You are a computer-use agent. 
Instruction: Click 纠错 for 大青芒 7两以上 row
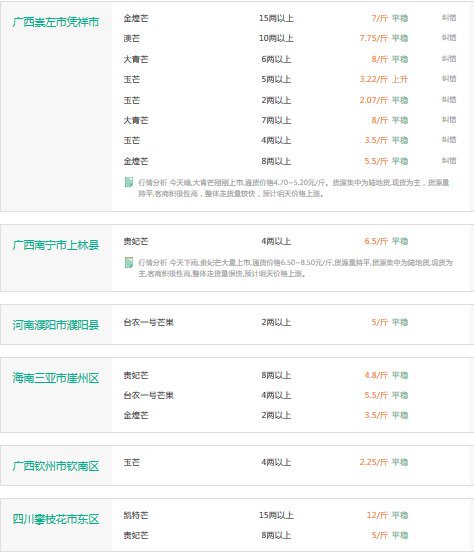(449, 120)
